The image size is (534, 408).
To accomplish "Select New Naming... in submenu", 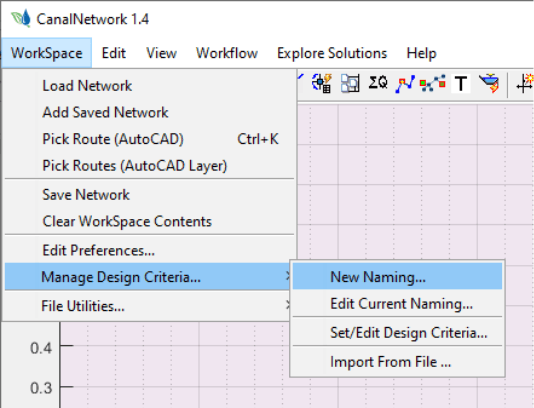I will (x=397, y=277).
